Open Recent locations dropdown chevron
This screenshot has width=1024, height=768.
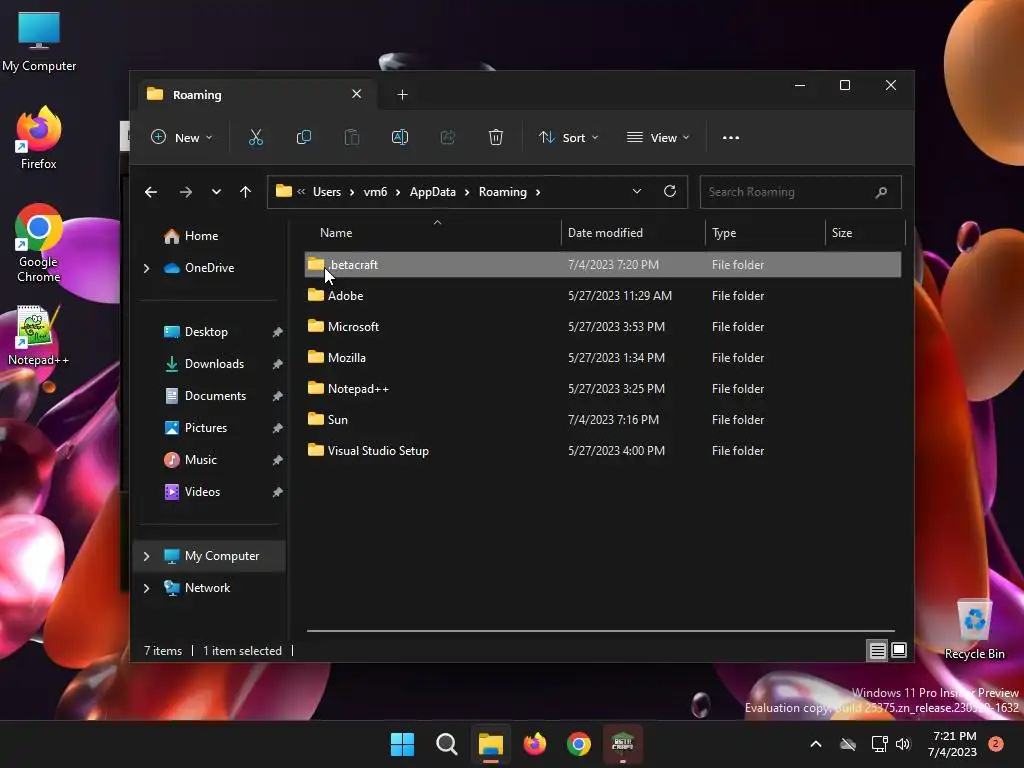(x=216, y=192)
